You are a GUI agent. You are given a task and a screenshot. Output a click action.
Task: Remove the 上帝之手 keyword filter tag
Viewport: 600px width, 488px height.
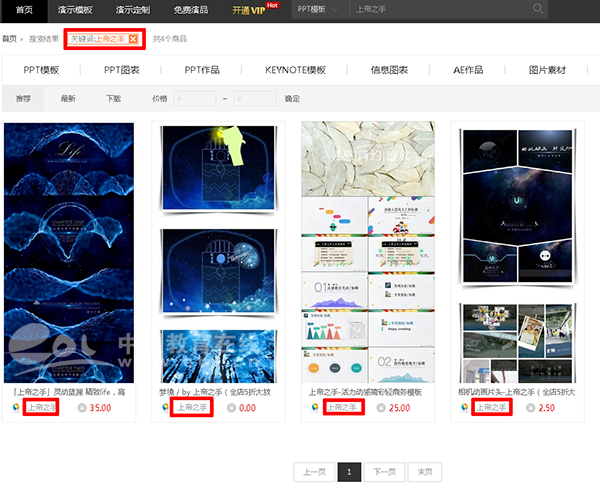coord(133,39)
